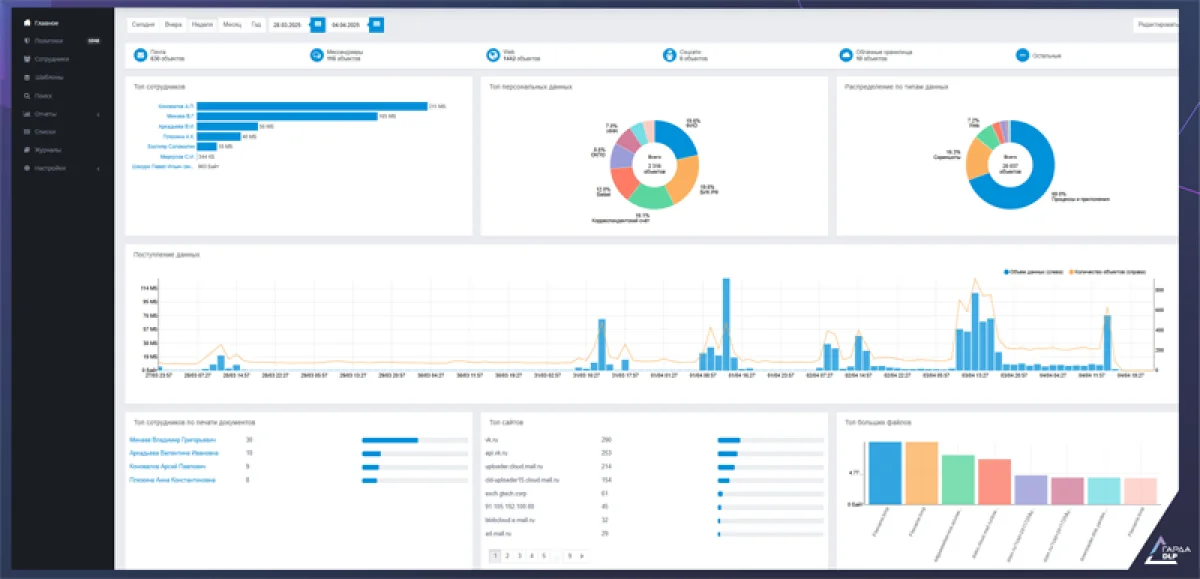1200x579 pixels.
Task: Expand the Отчеты sidebar submenu
Action: pos(97,114)
